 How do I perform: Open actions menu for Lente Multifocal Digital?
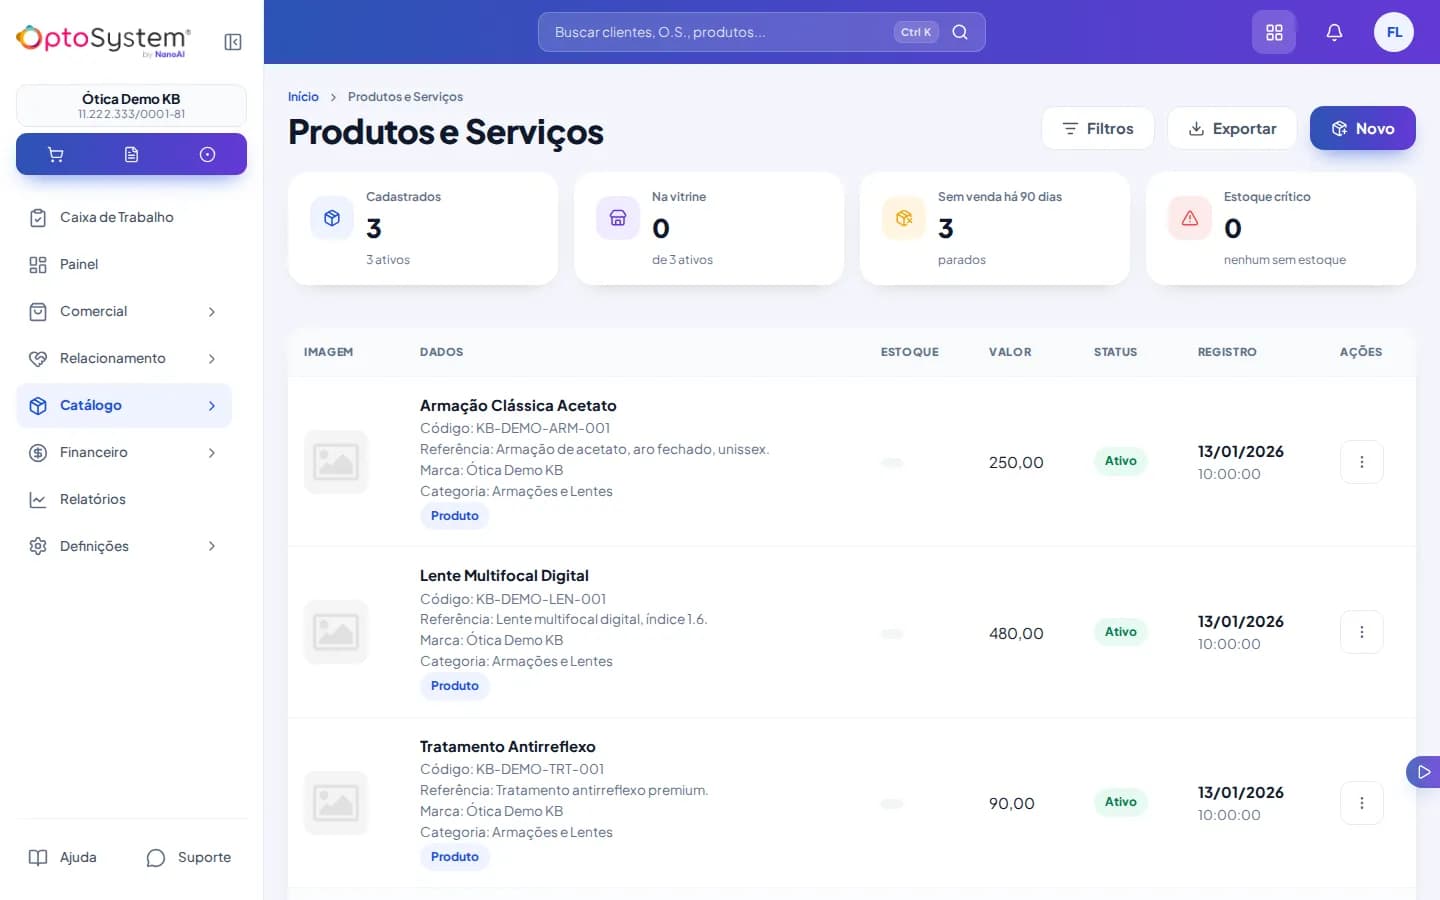pos(1362,632)
